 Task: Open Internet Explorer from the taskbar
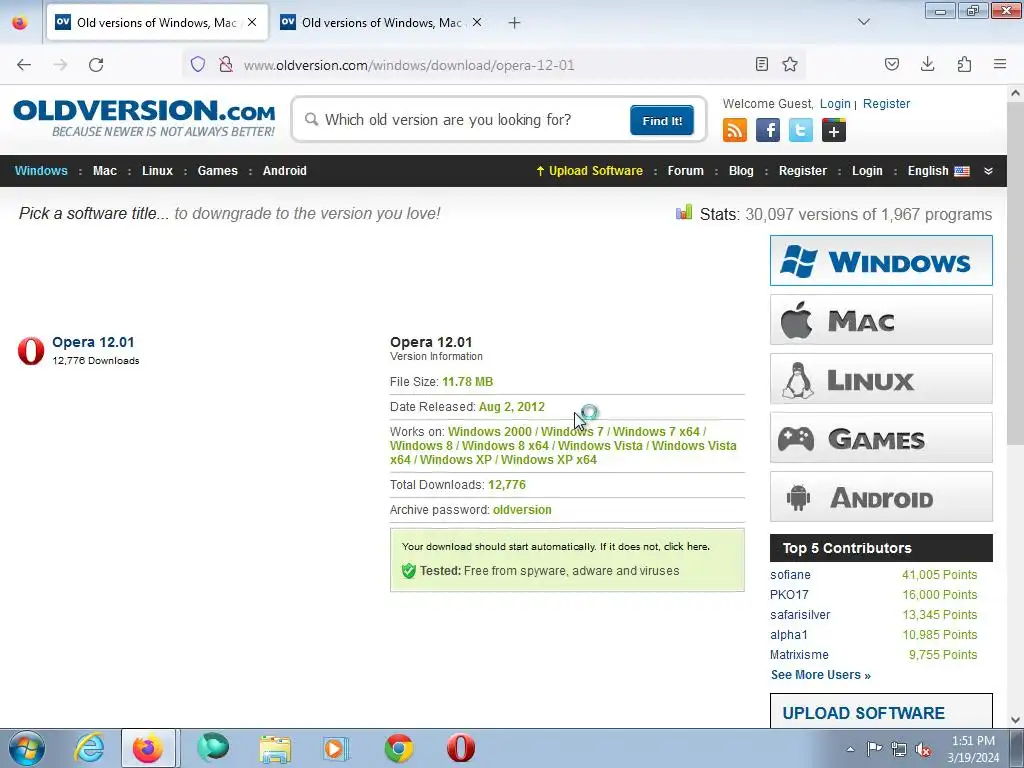[x=89, y=748]
